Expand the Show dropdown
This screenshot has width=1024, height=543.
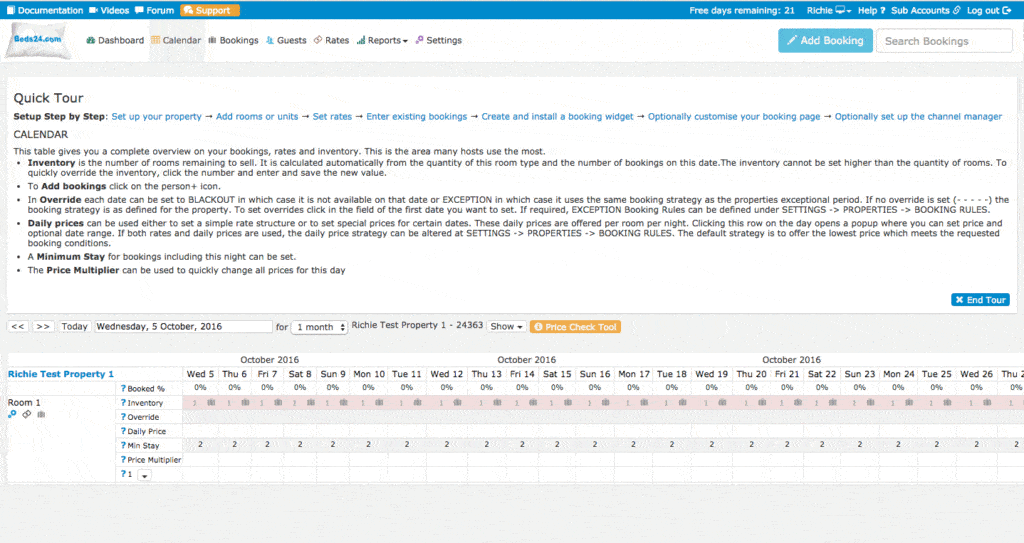pyautogui.click(x=507, y=327)
